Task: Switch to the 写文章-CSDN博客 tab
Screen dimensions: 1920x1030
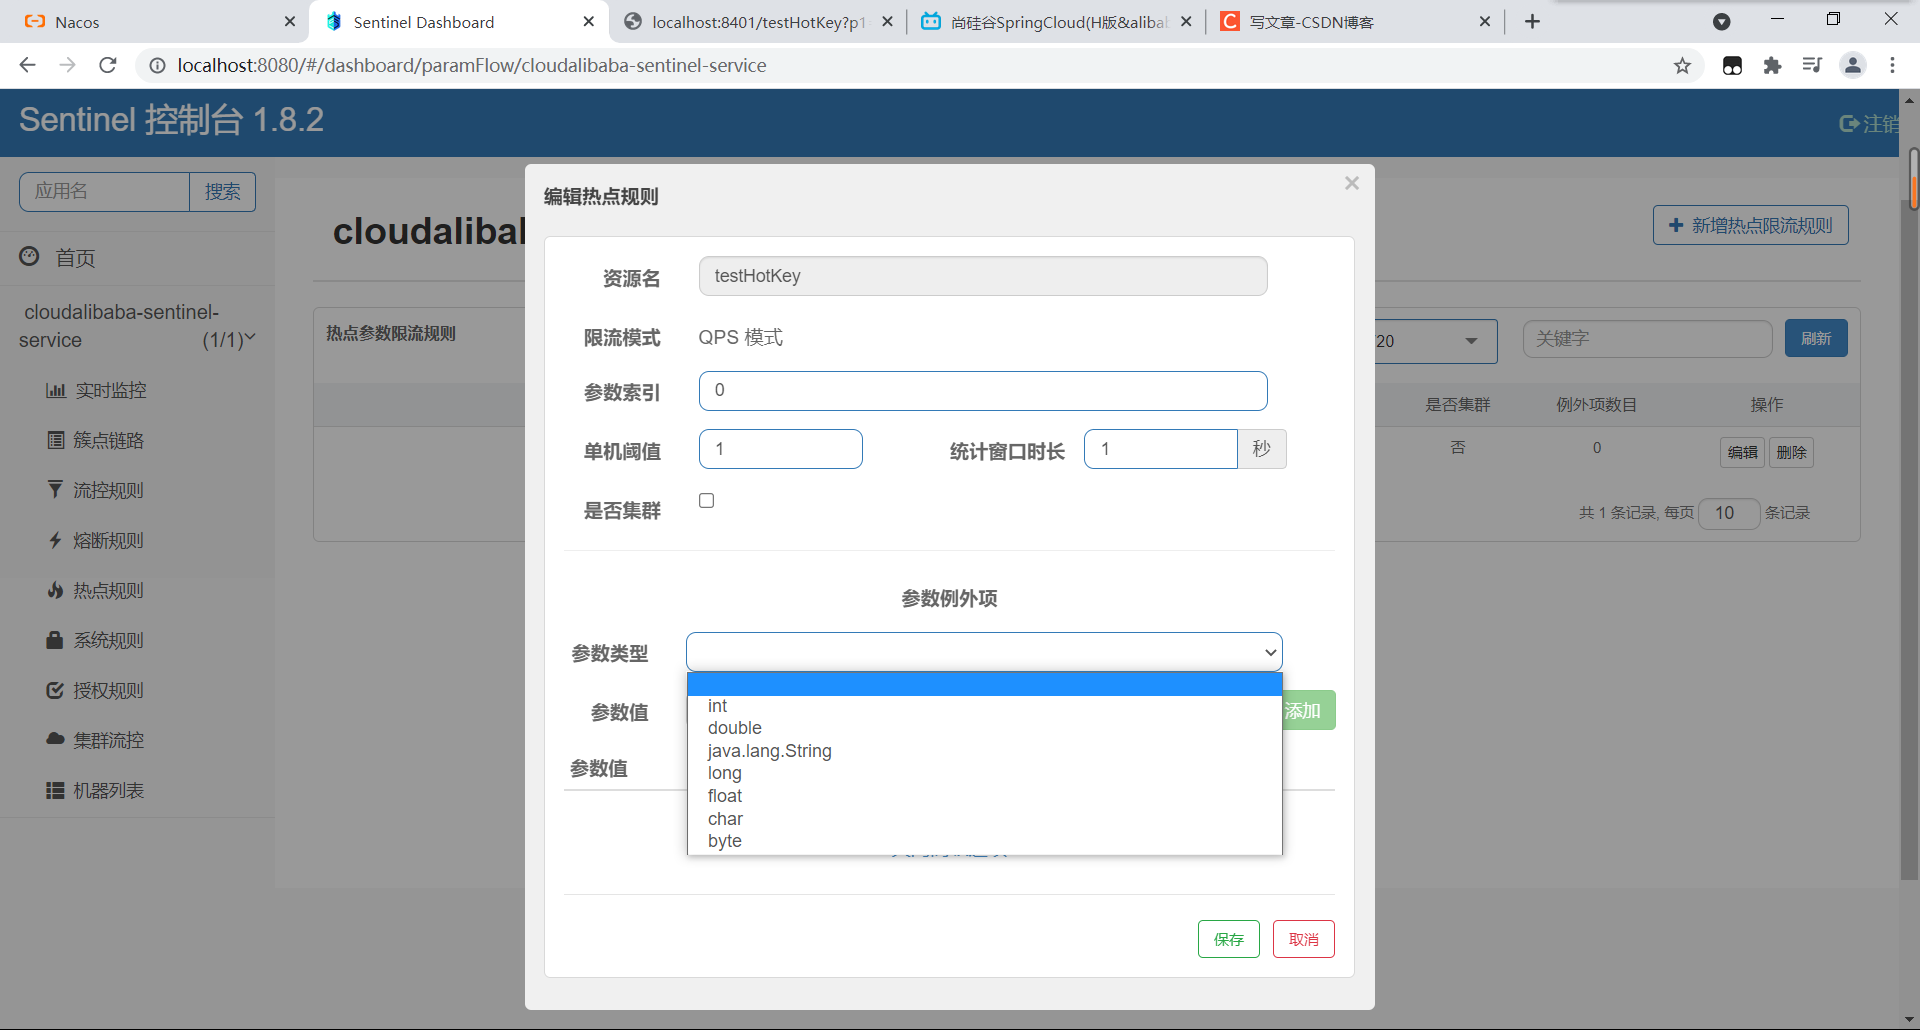Action: [1355, 22]
